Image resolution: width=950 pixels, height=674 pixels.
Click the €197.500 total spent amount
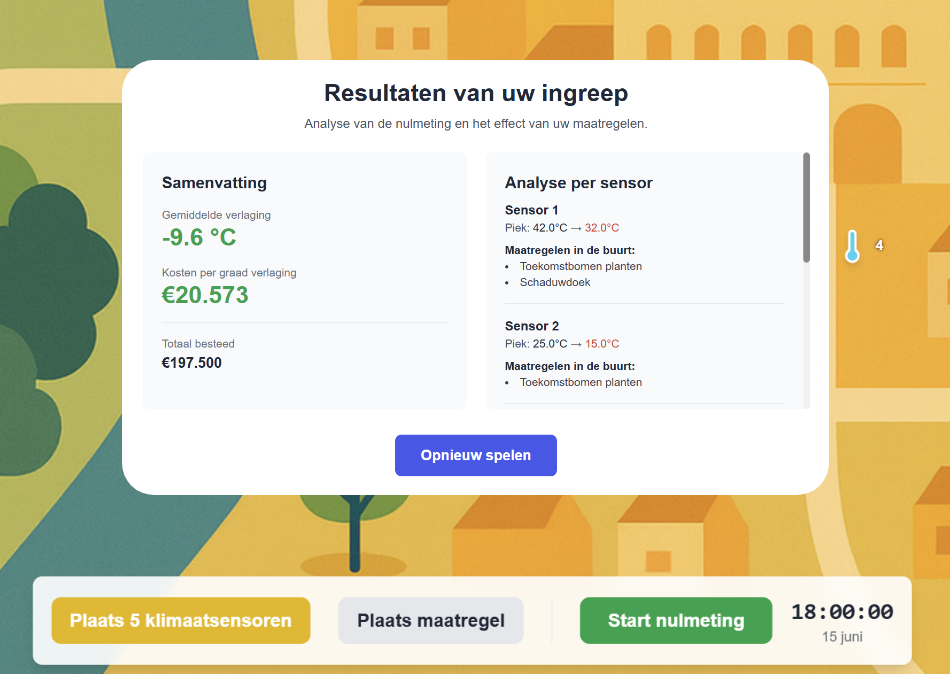coord(192,363)
